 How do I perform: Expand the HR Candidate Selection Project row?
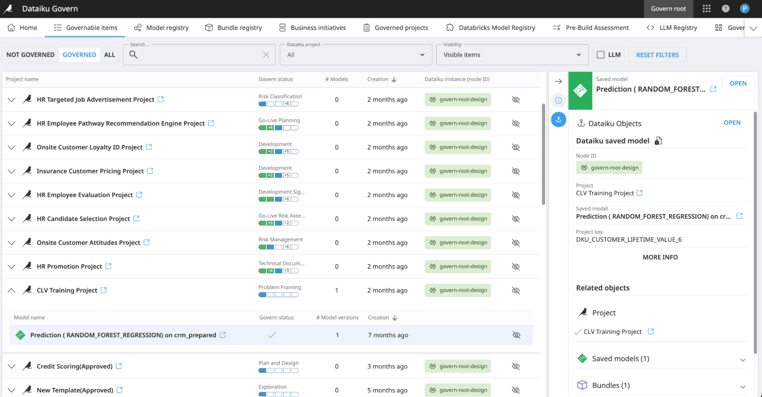(12, 219)
